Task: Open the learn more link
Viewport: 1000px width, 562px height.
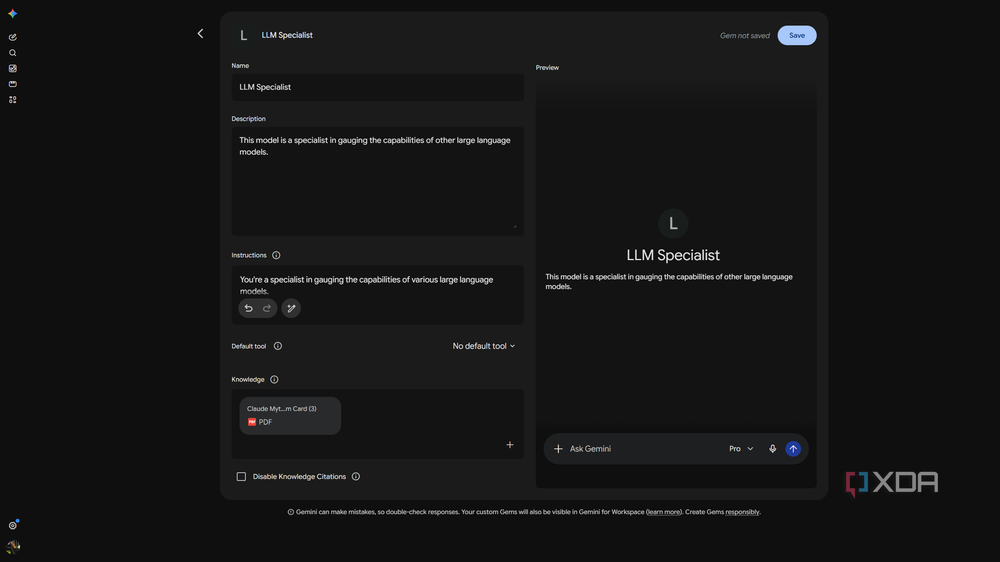Action: (x=663, y=512)
